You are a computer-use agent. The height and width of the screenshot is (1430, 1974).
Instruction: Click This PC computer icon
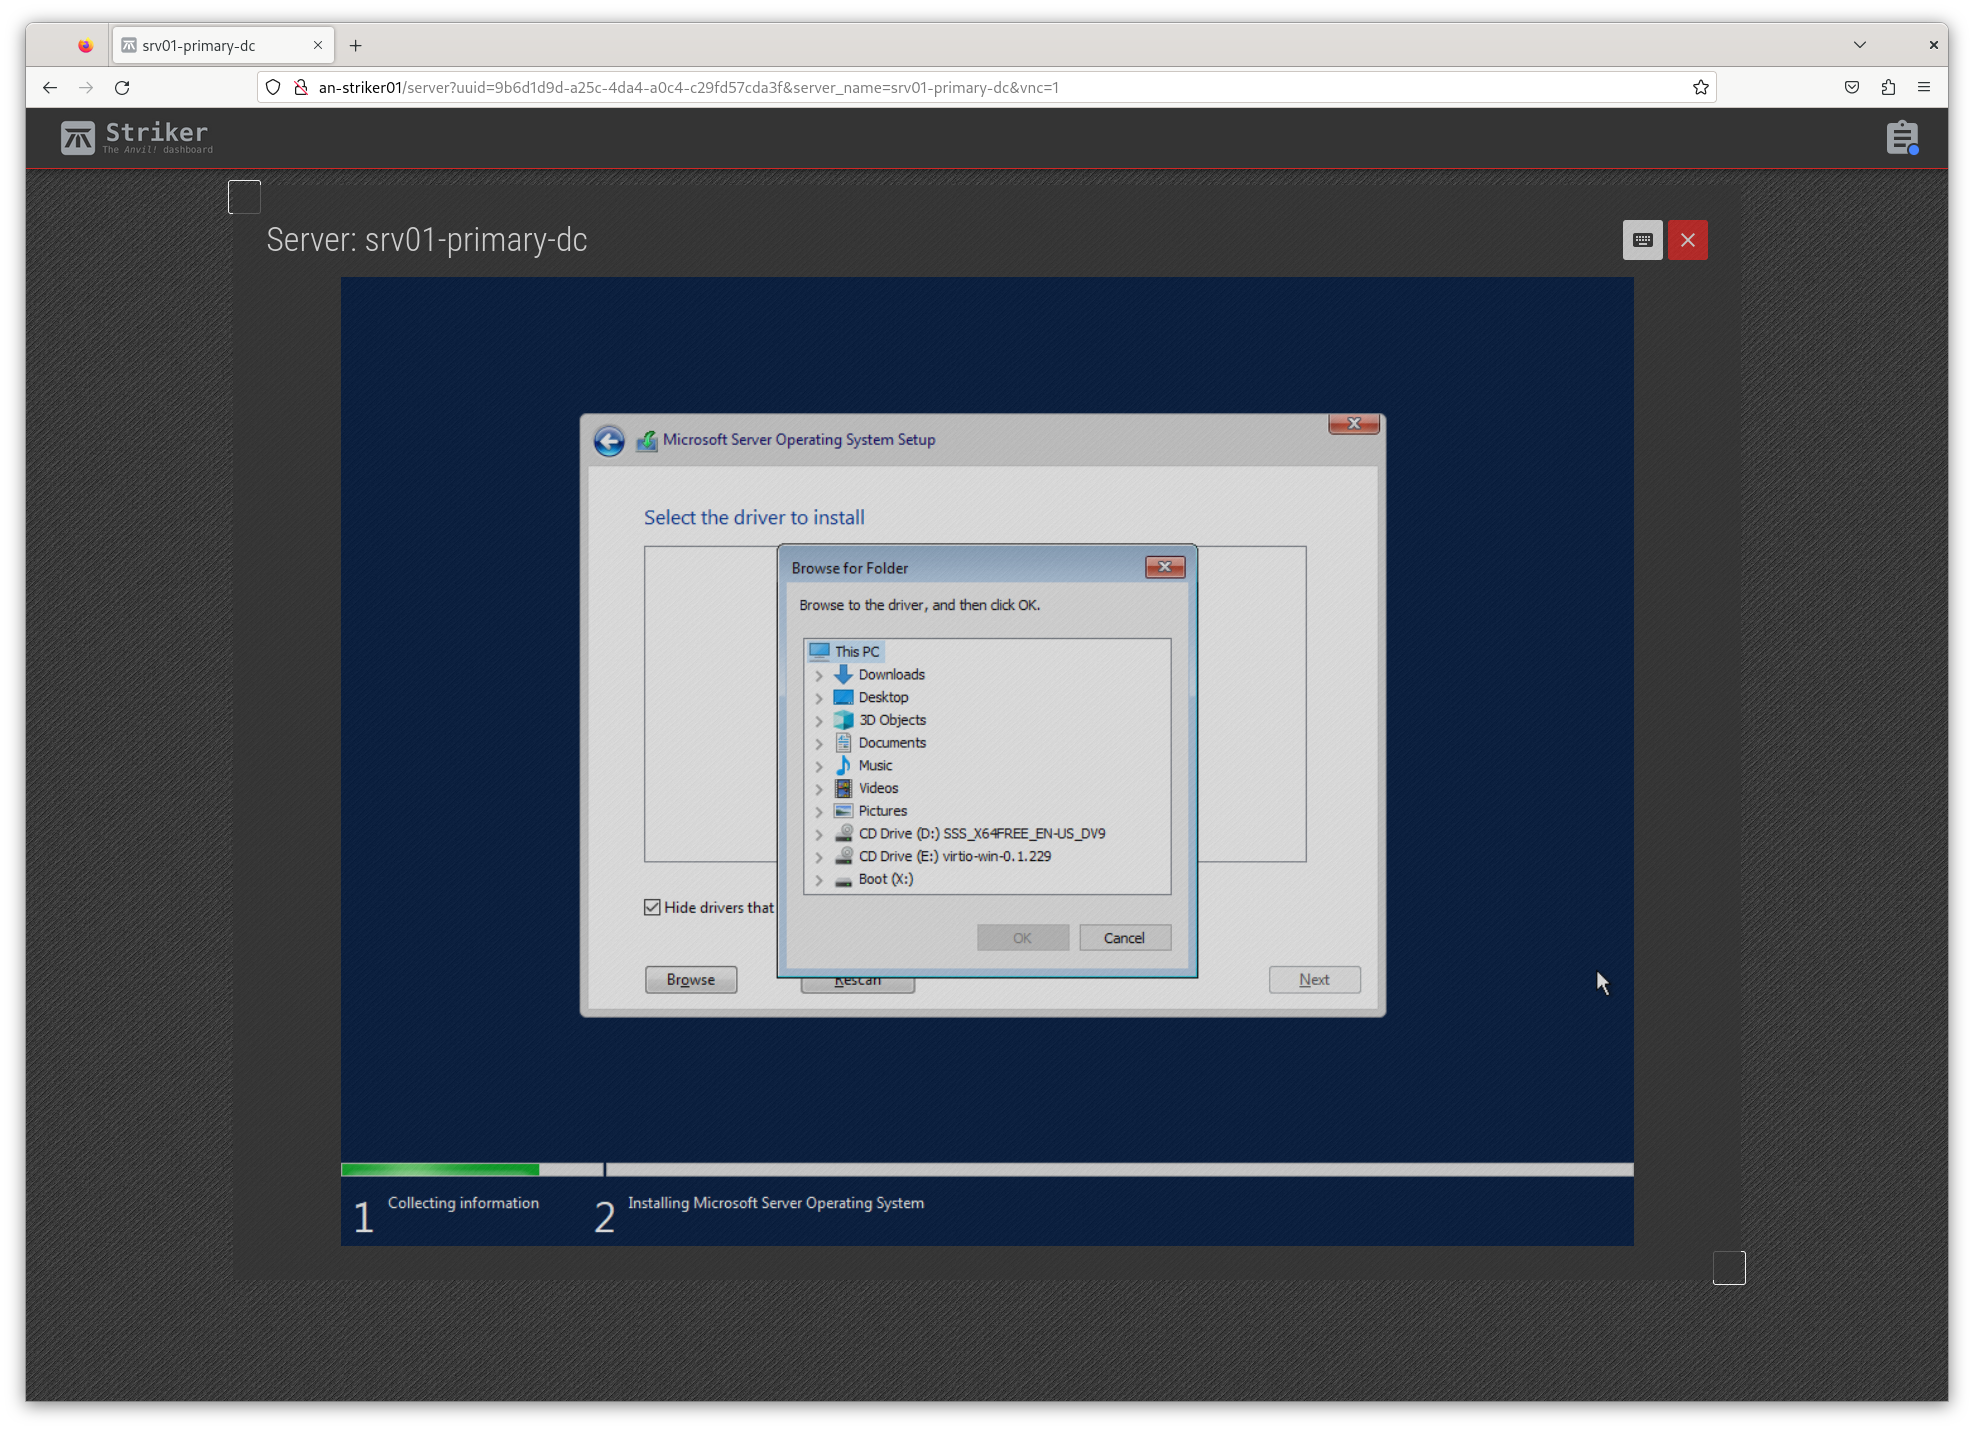pyautogui.click(x=820, y=651)
